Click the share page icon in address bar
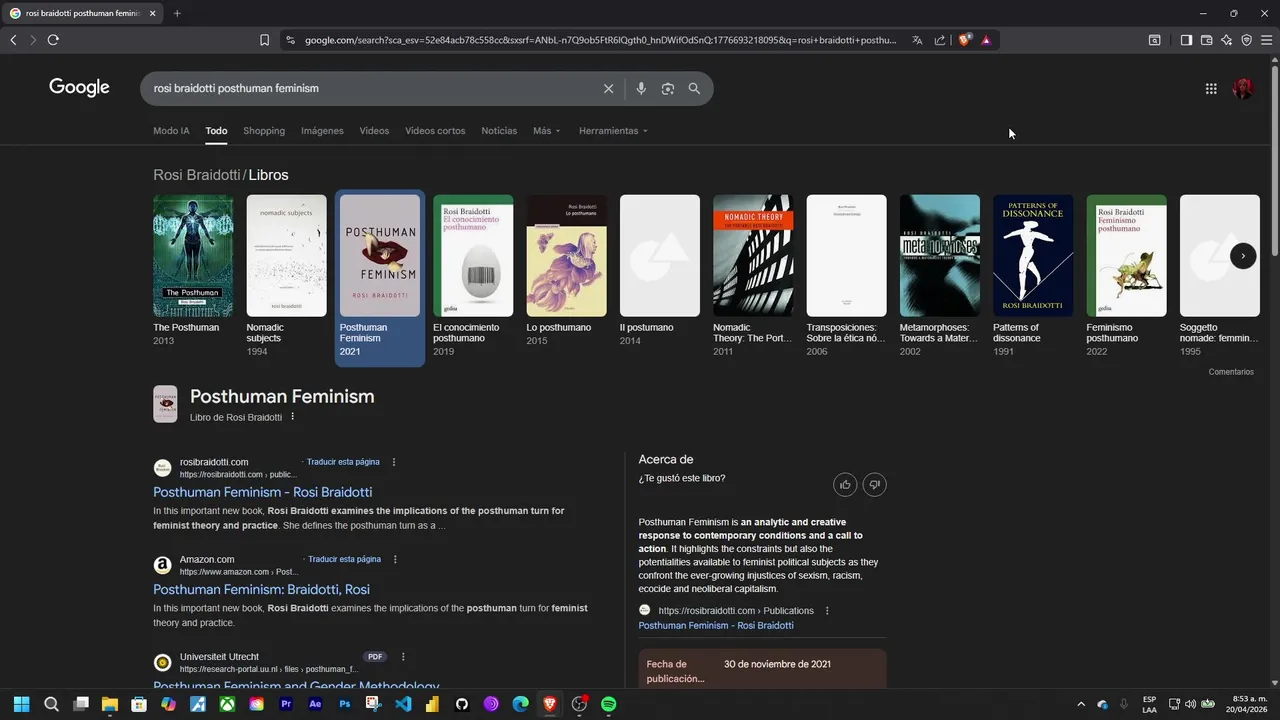The image size is (1280, 720). click(x=940, y=40)
